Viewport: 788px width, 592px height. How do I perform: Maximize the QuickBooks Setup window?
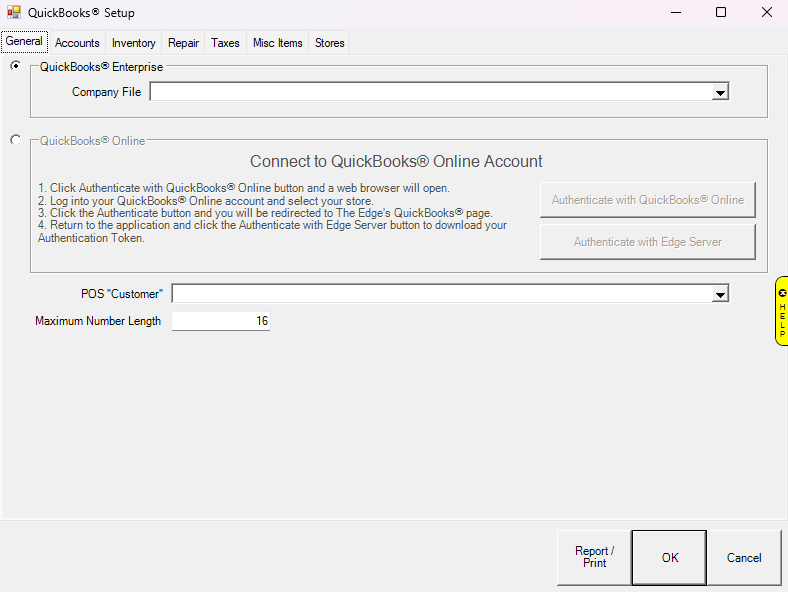click(721, 13)
